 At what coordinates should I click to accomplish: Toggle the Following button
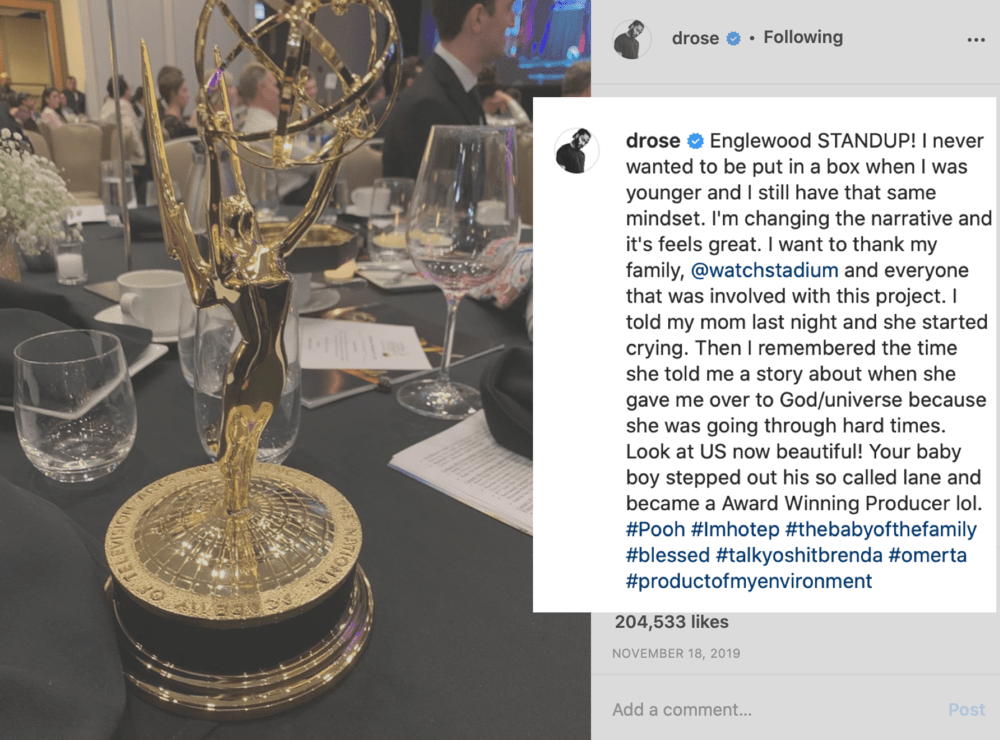pyautogui.click(x=803, y=38)
